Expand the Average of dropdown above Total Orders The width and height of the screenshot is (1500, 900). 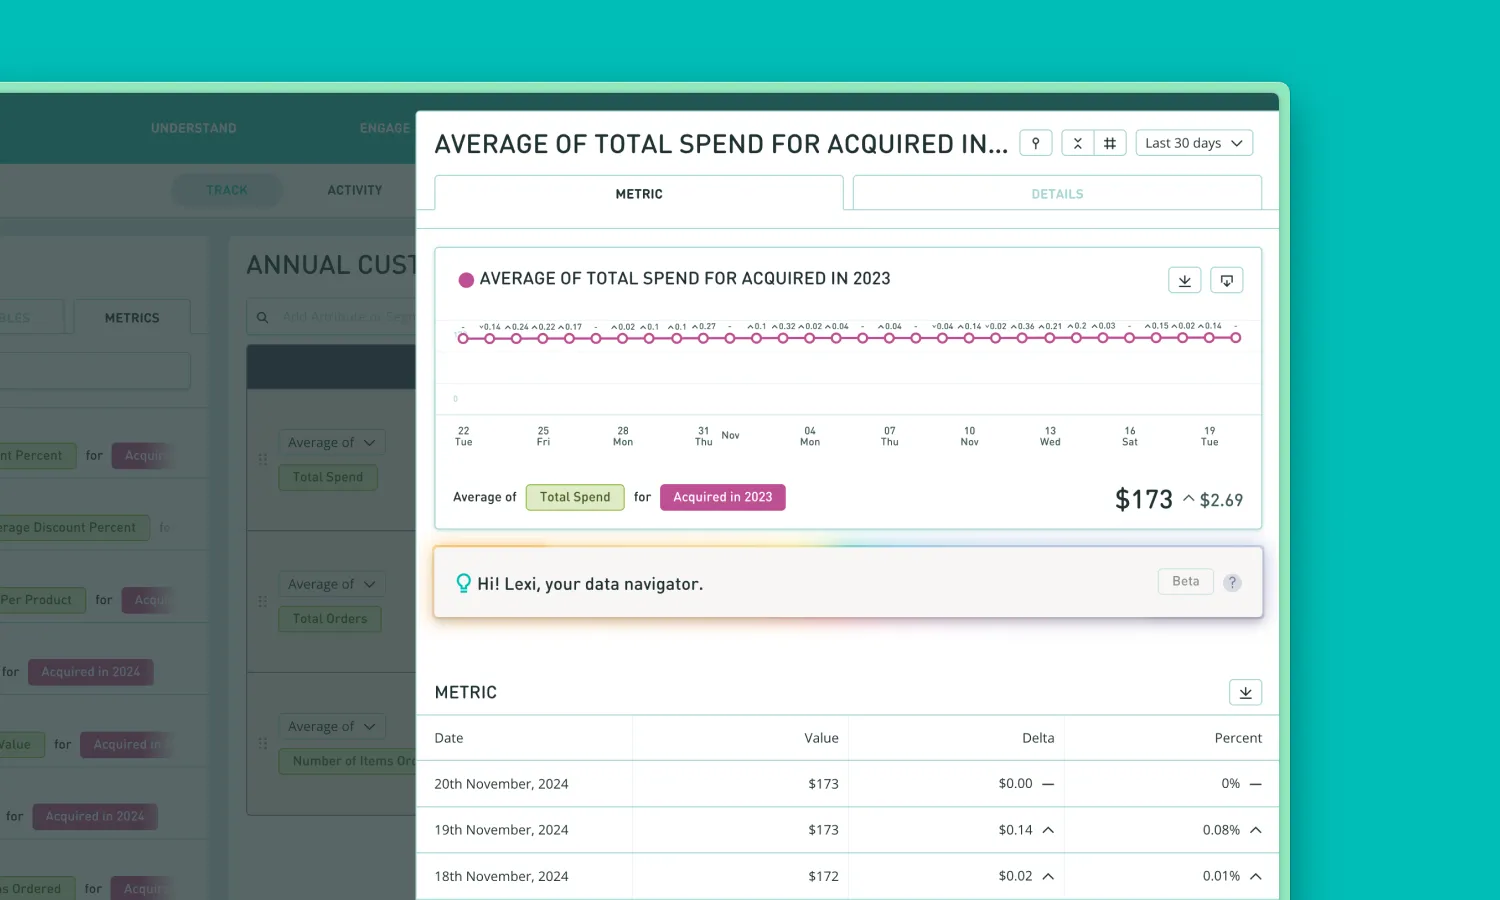[331, 584]
